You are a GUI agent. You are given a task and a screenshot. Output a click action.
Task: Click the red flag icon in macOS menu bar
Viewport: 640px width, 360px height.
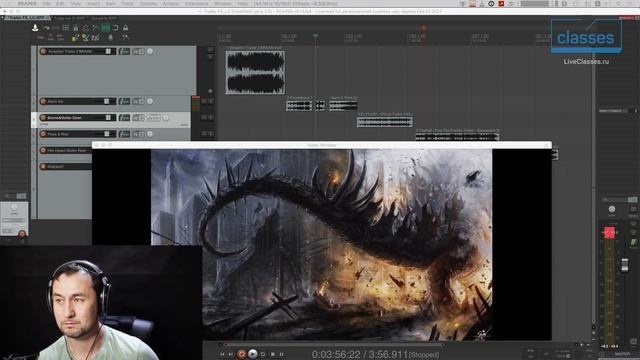501,4
